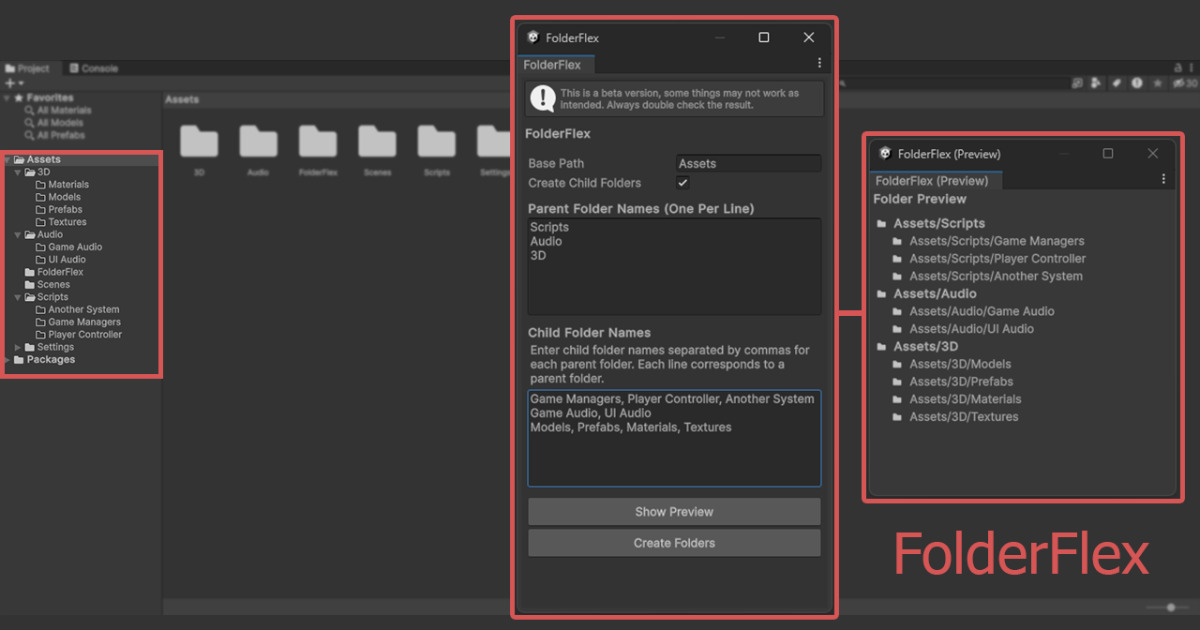Select Materials folder in project tree
This screenshot has height=630, width=1200.
point(62,185)
